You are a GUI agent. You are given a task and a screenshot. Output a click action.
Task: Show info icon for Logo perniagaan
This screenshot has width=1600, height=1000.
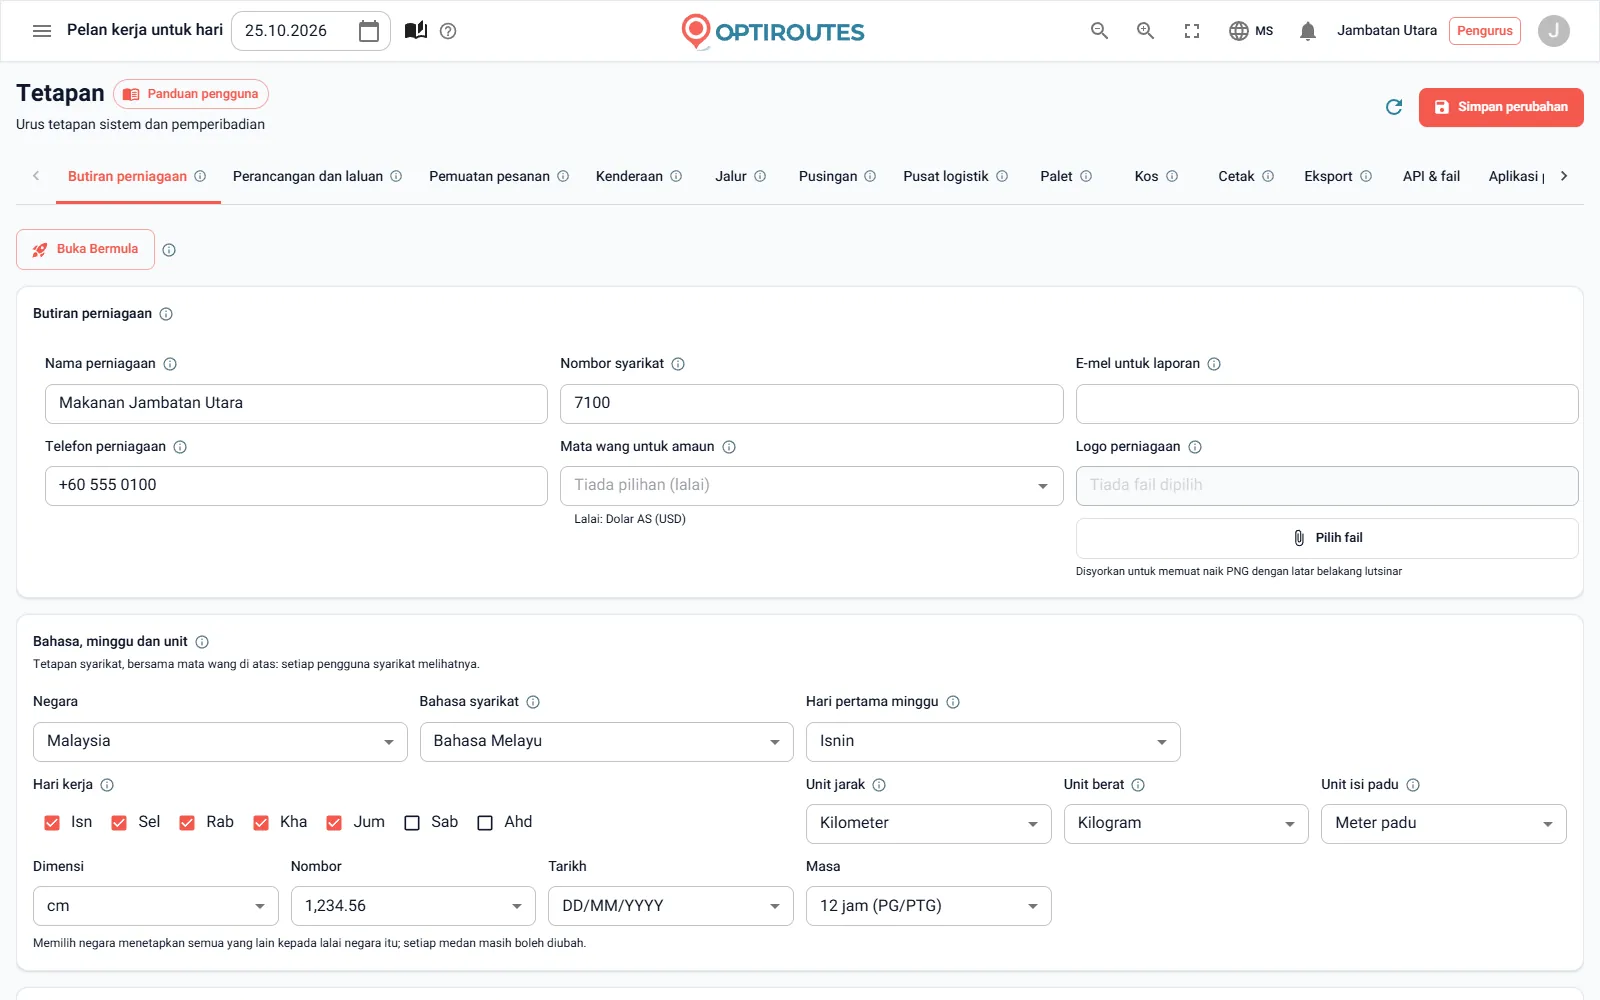click(x=1195, y=447)
